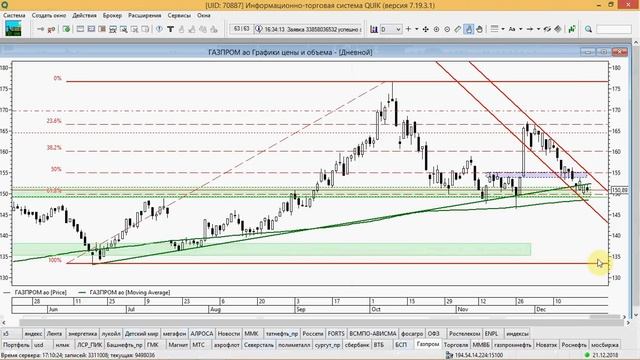Click the red disconnect icon
640x360 pixels.
(x=51, y=29)
